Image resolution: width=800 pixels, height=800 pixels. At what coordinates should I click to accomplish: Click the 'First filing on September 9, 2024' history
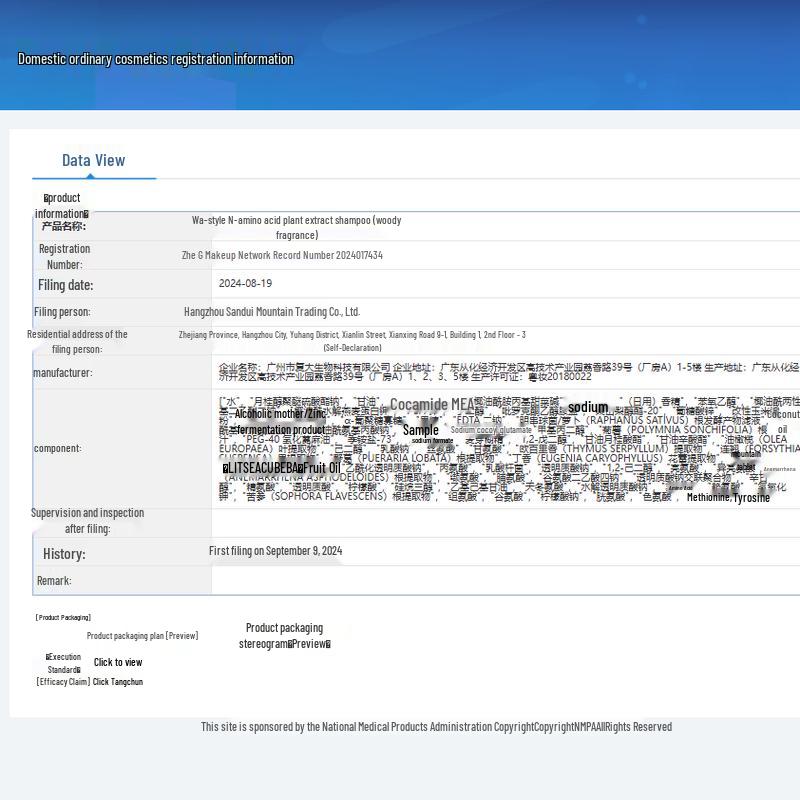pyautogui.click(x=275, y=551)
